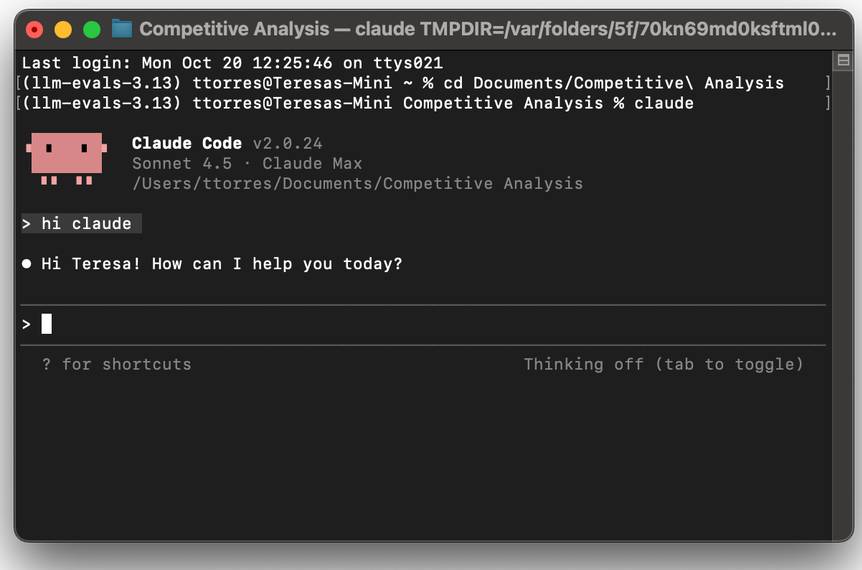Click the Claude Code pixel mascot logo
Viewport: 862px width, 570px height.
coord(66,158)
